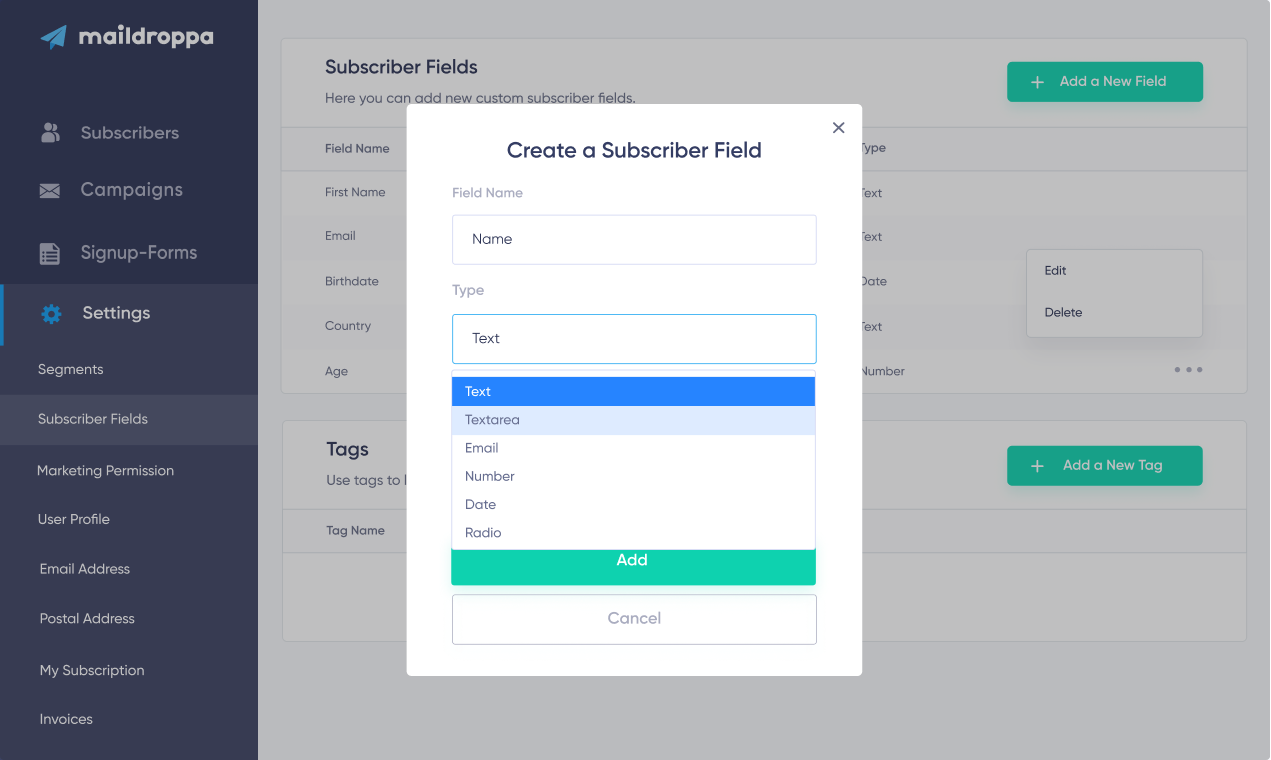Click the Campaigns envelope icon
Viewport: 1271px width, 760px height.
(50, 190)
